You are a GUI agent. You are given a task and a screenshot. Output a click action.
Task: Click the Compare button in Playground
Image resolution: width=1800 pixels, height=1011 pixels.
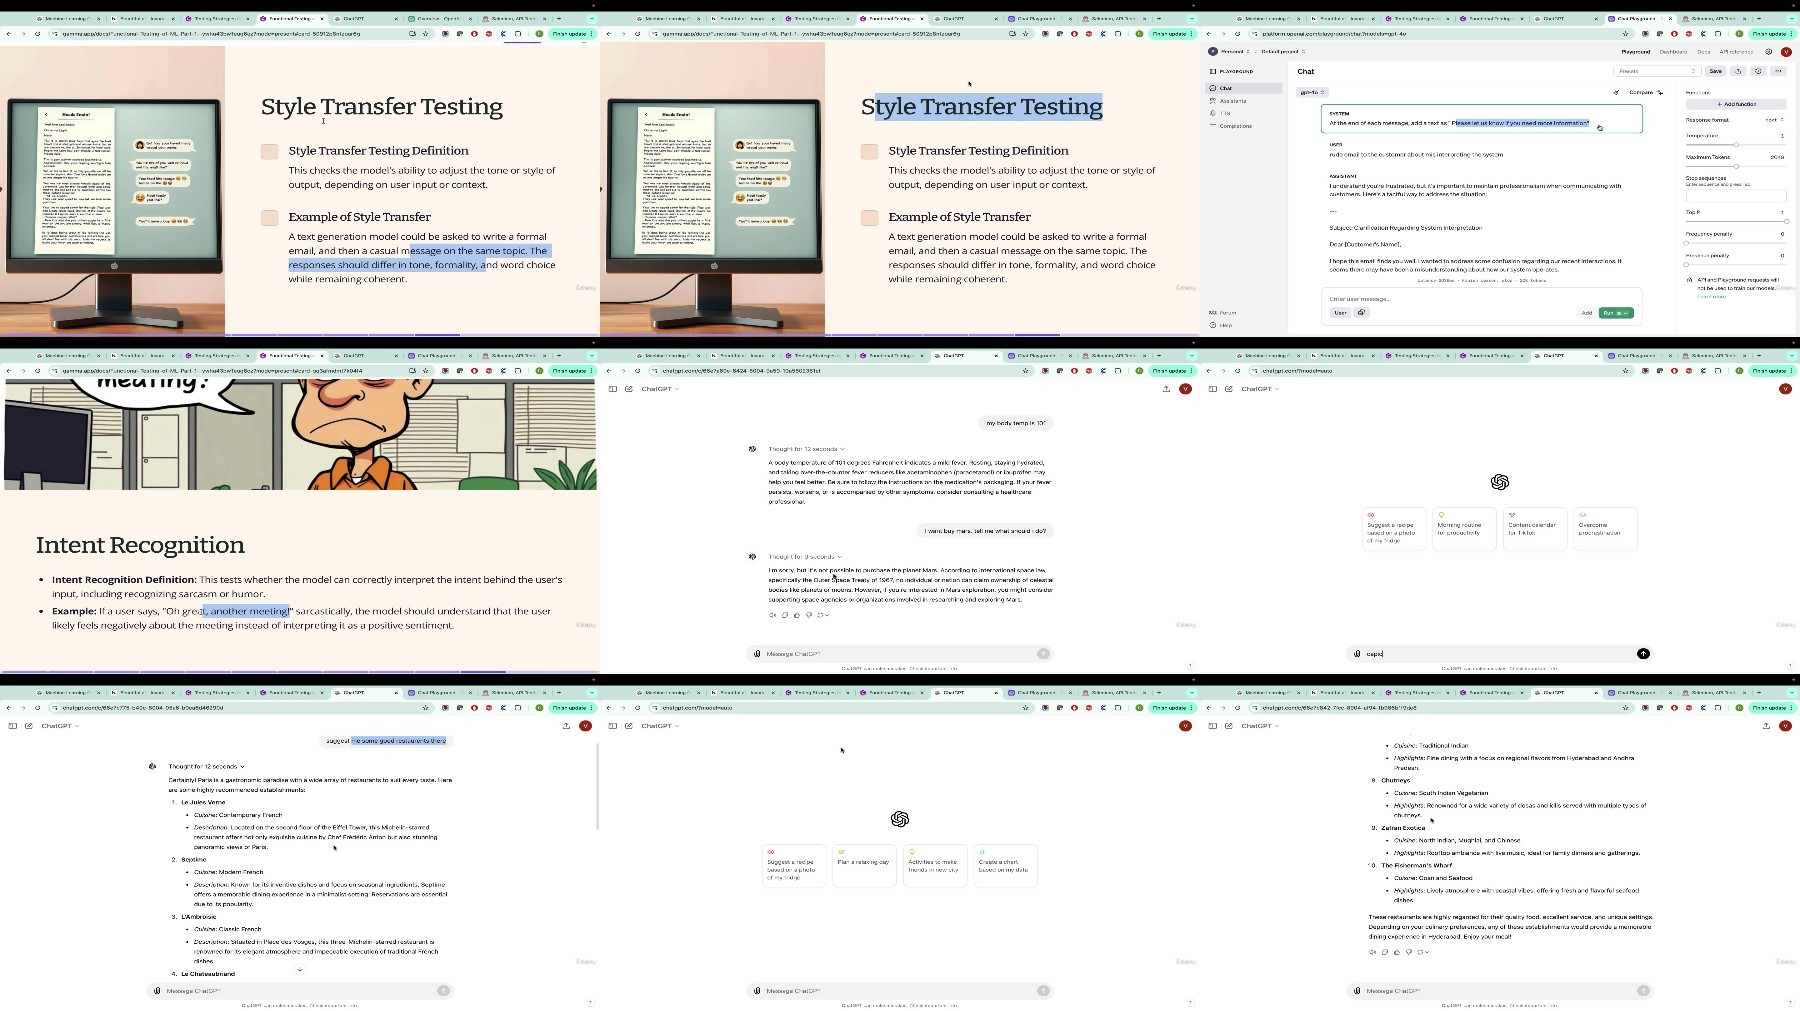(1645, 92)
